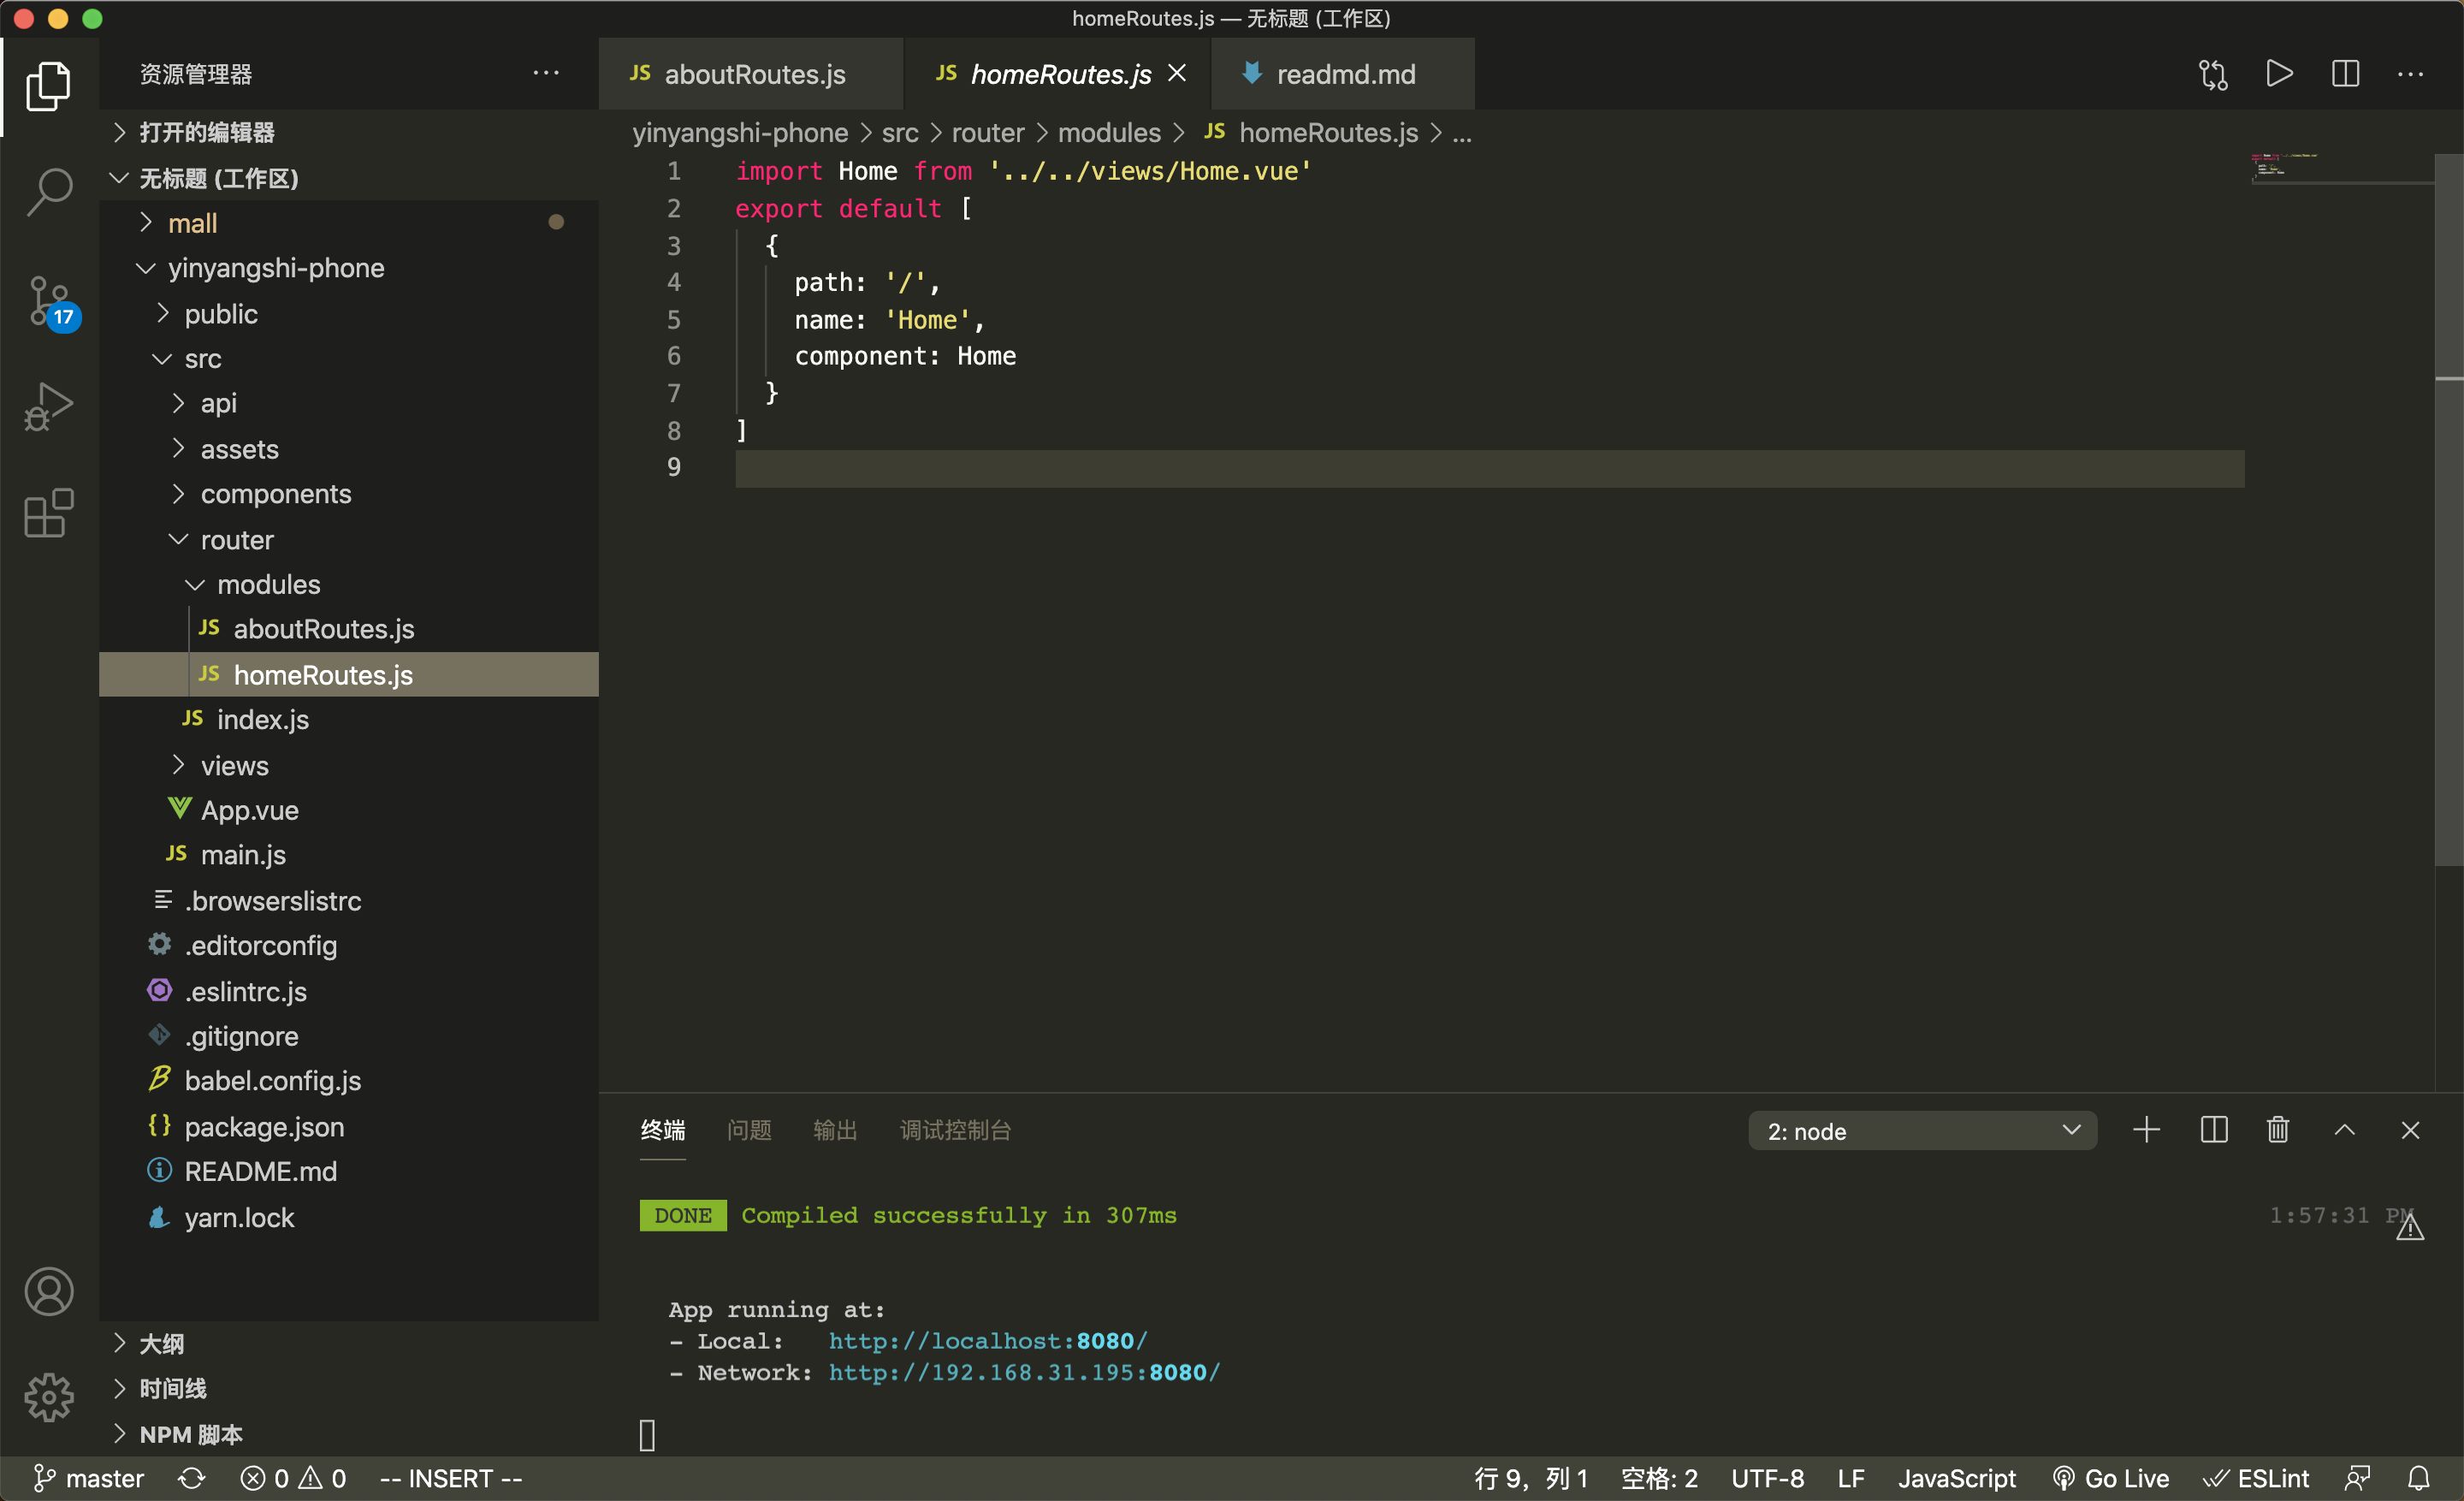
Task: Maximize the terminal panel with up chevron
Action: [2344, 1130]
